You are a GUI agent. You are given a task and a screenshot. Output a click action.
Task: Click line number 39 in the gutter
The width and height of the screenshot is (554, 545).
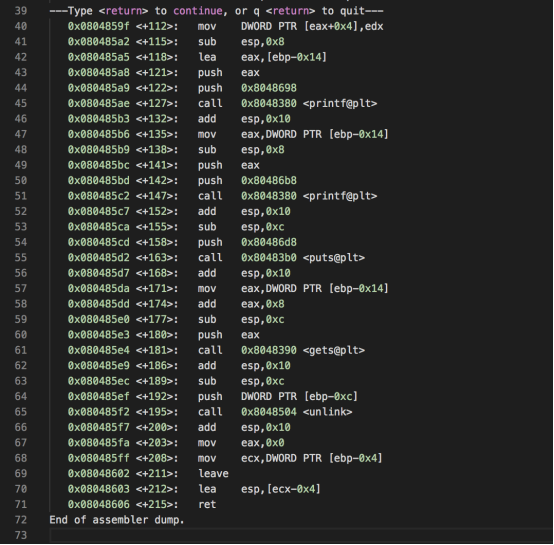click(x=21, y=11)
